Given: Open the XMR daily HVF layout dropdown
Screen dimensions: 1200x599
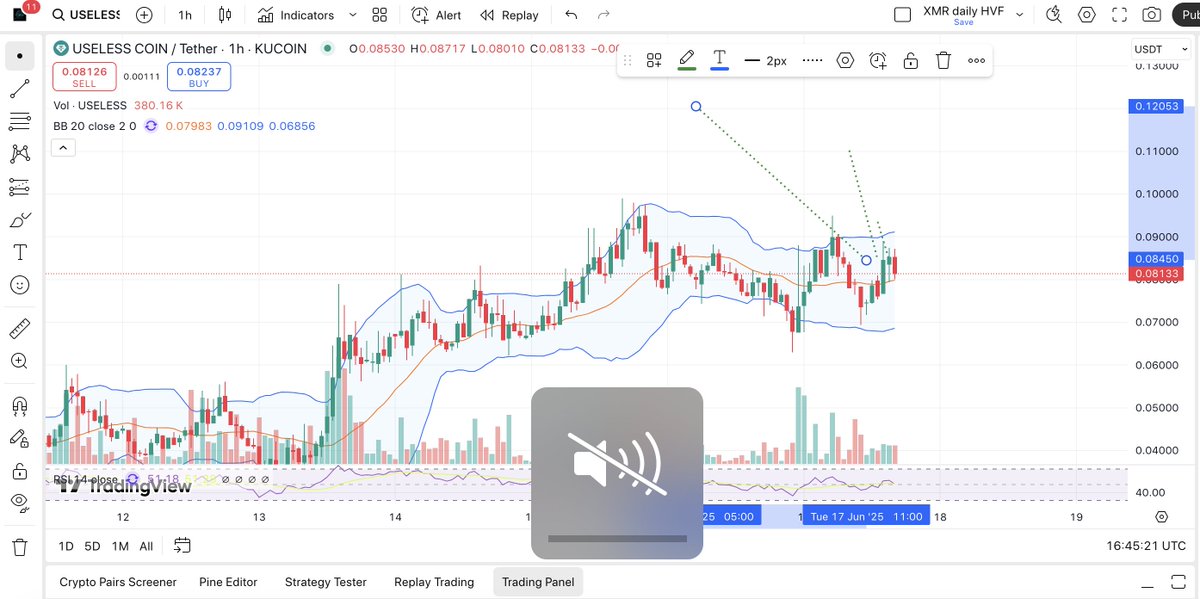Looking at the screenshot, I should [1020, 15].
